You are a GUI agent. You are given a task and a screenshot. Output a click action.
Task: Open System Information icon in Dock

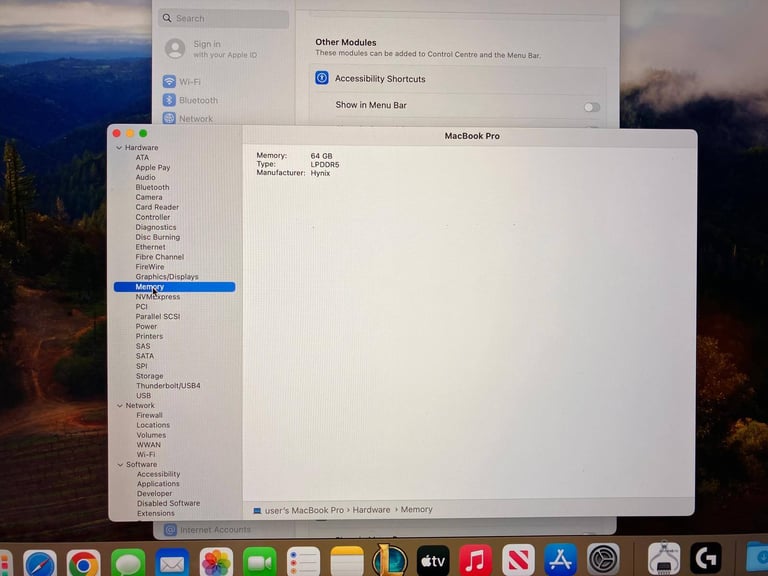664,558
